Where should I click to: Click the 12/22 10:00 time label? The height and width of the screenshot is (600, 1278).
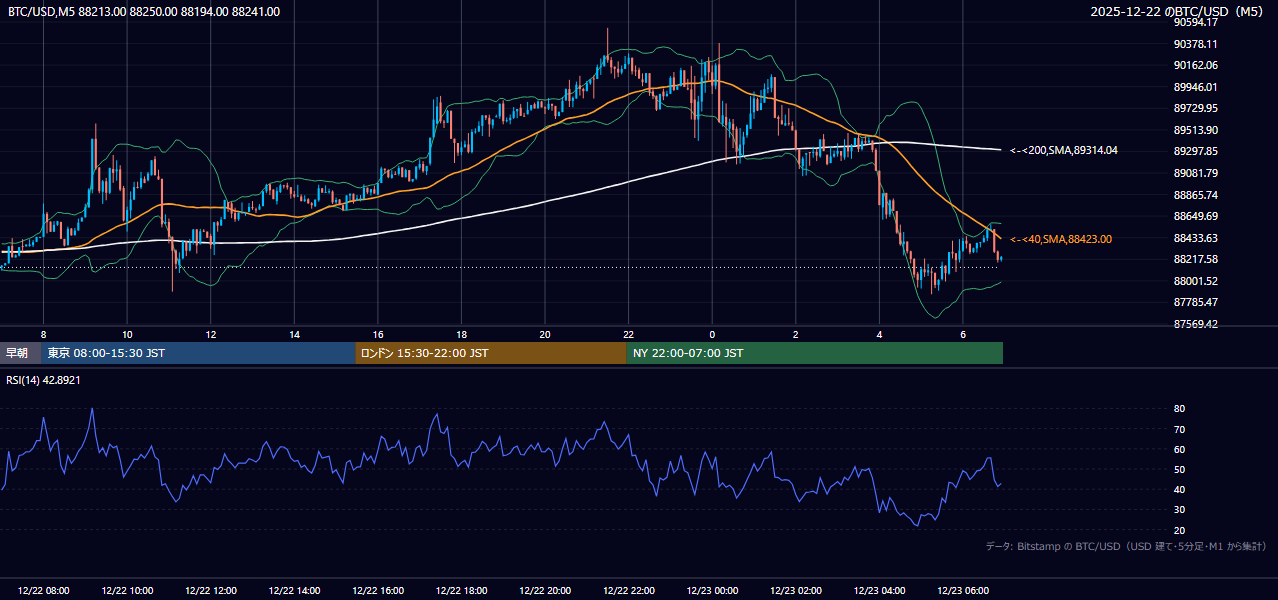click(127, 591)
